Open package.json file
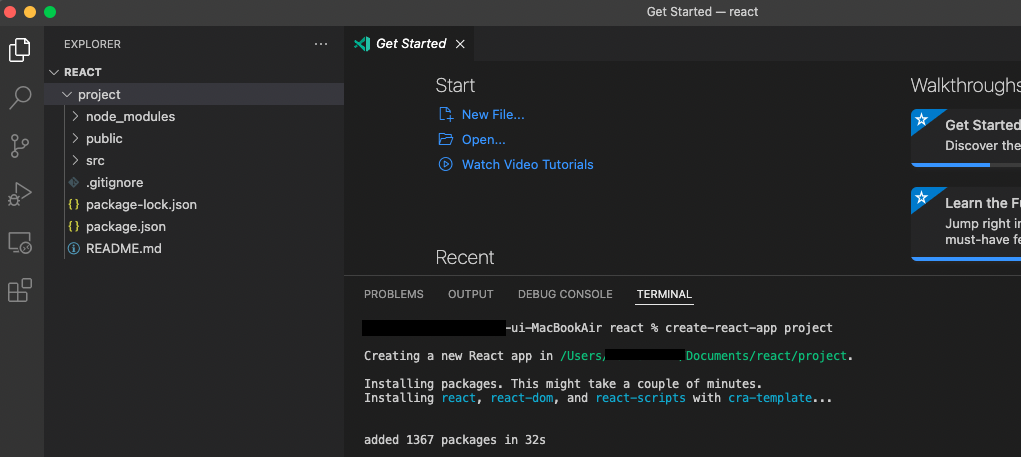 point(194,227)
